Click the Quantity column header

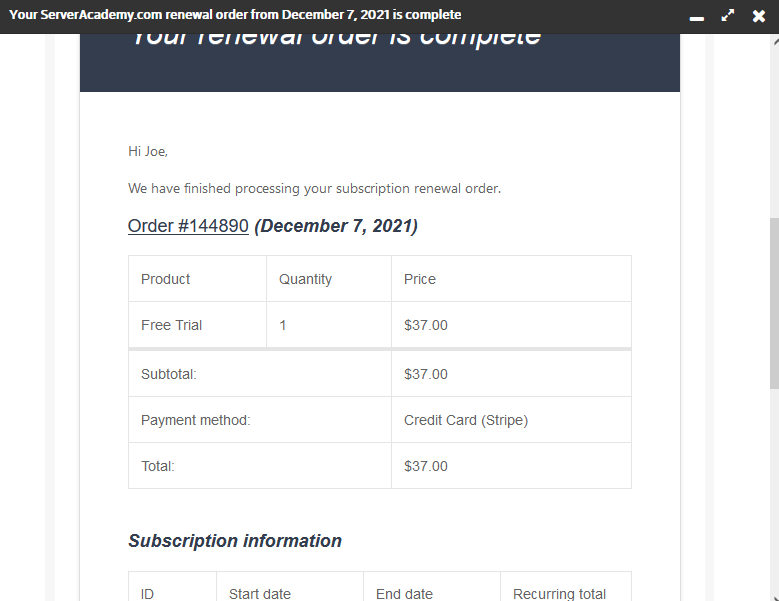305,279
